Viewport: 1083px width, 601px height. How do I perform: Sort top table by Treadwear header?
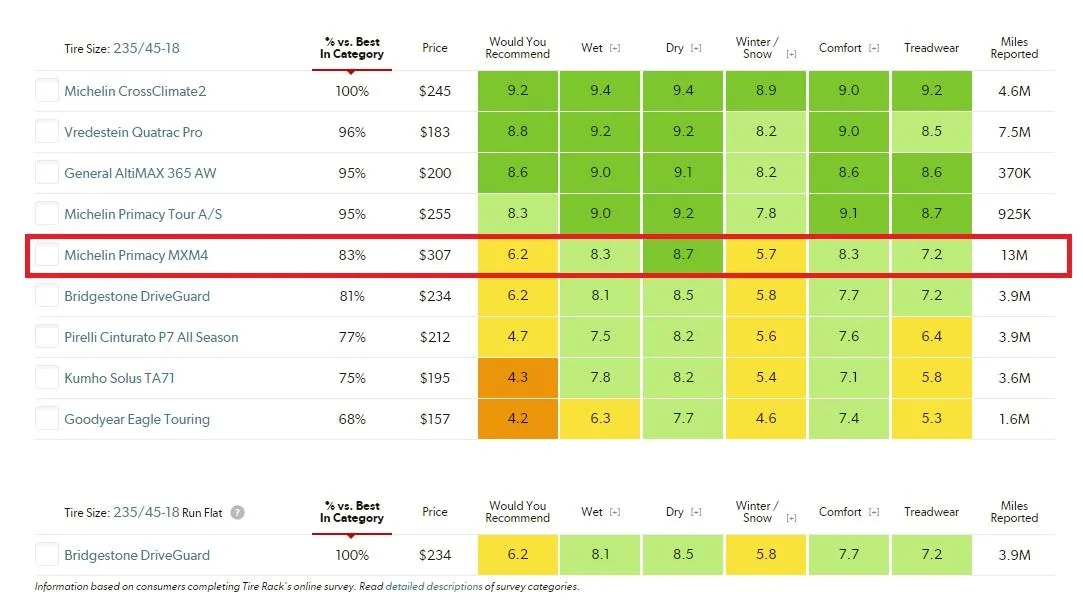click(x=931, y=48)
